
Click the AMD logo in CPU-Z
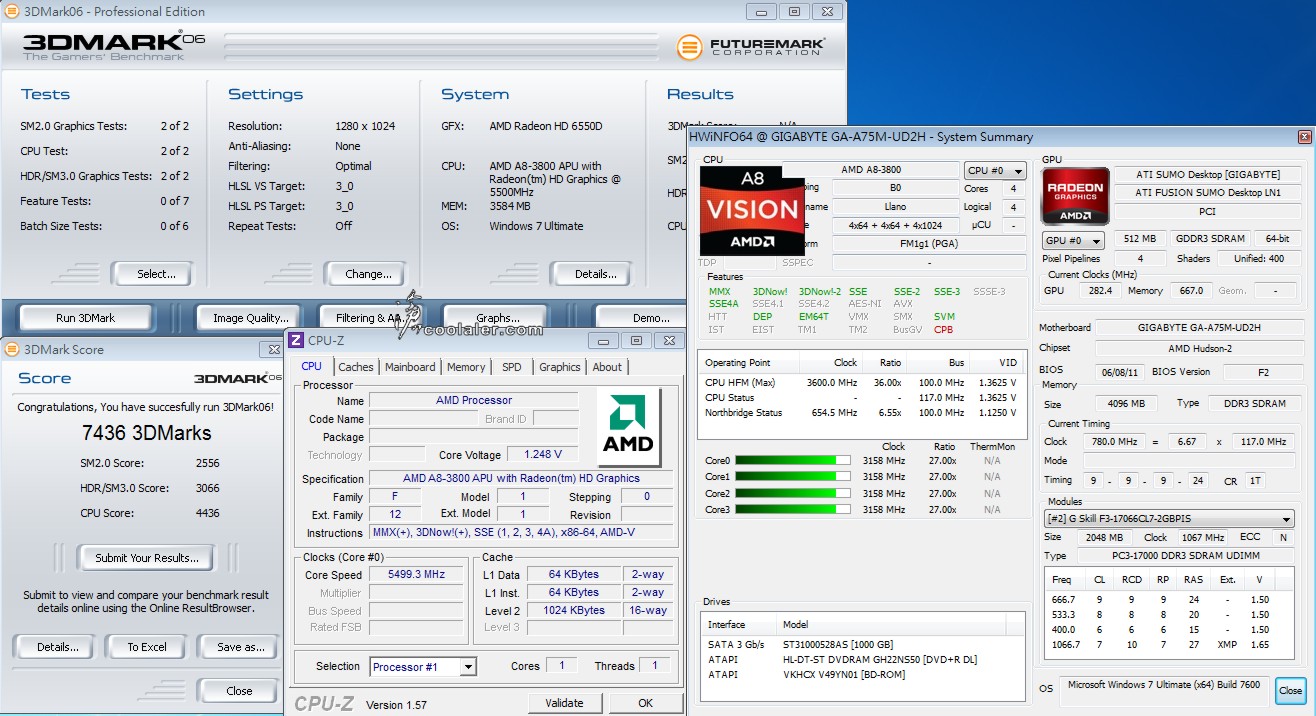(x=628, y=428)
